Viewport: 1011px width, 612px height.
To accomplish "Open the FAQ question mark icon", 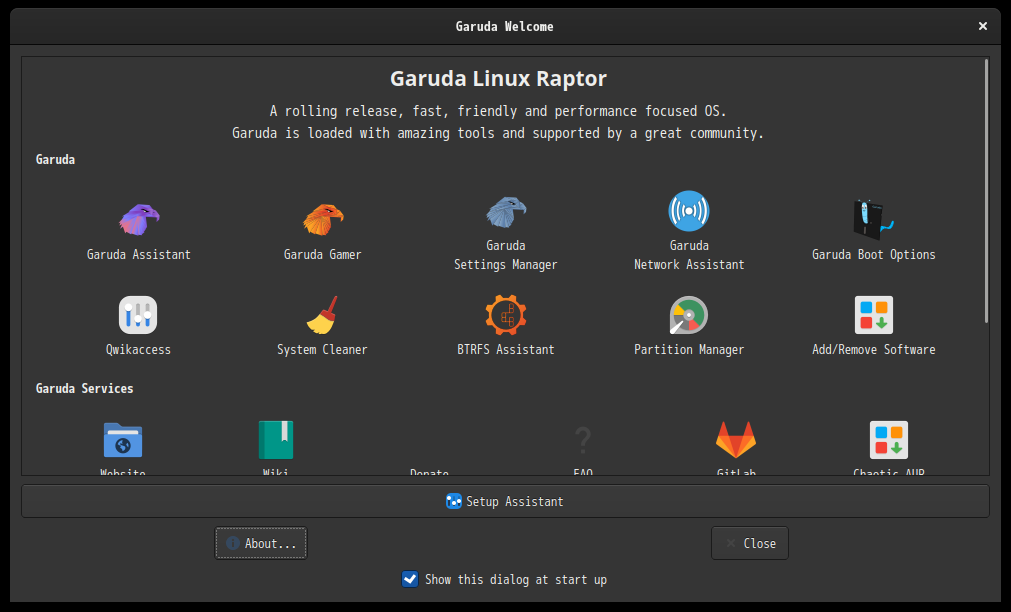I will [583, 440].
